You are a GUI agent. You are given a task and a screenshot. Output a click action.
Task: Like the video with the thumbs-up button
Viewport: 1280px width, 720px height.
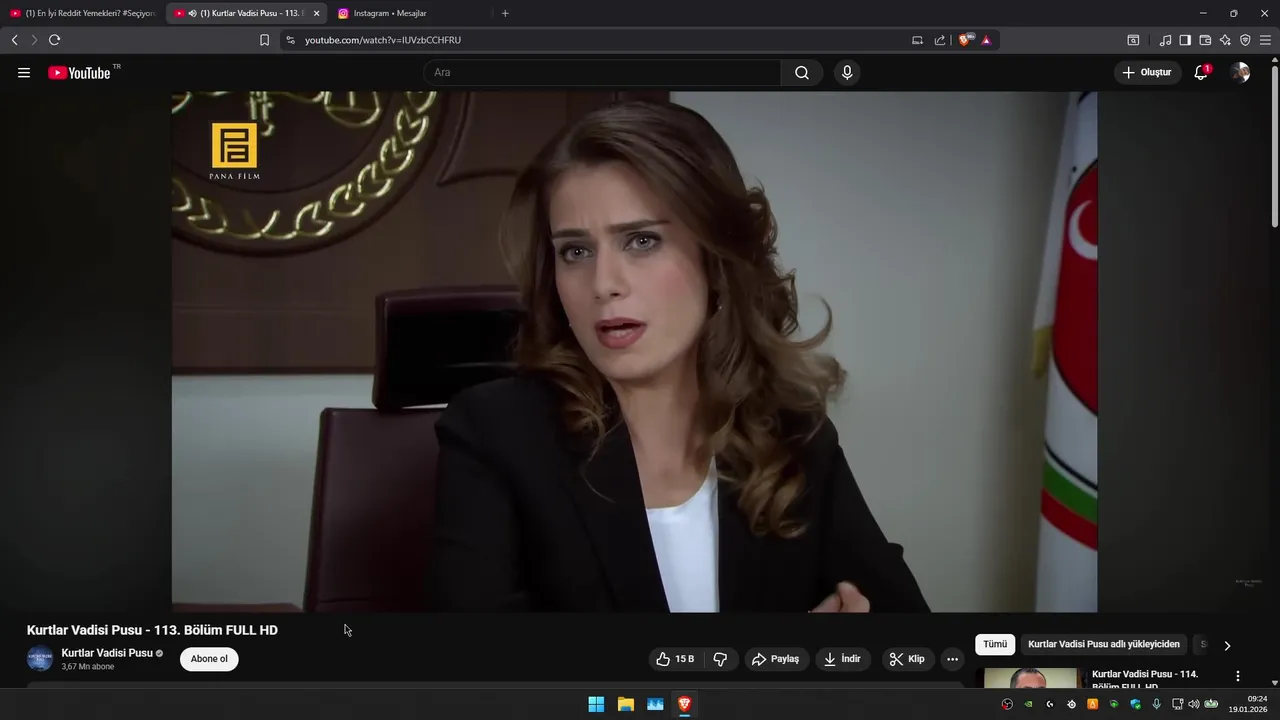[x=675, y=659]
